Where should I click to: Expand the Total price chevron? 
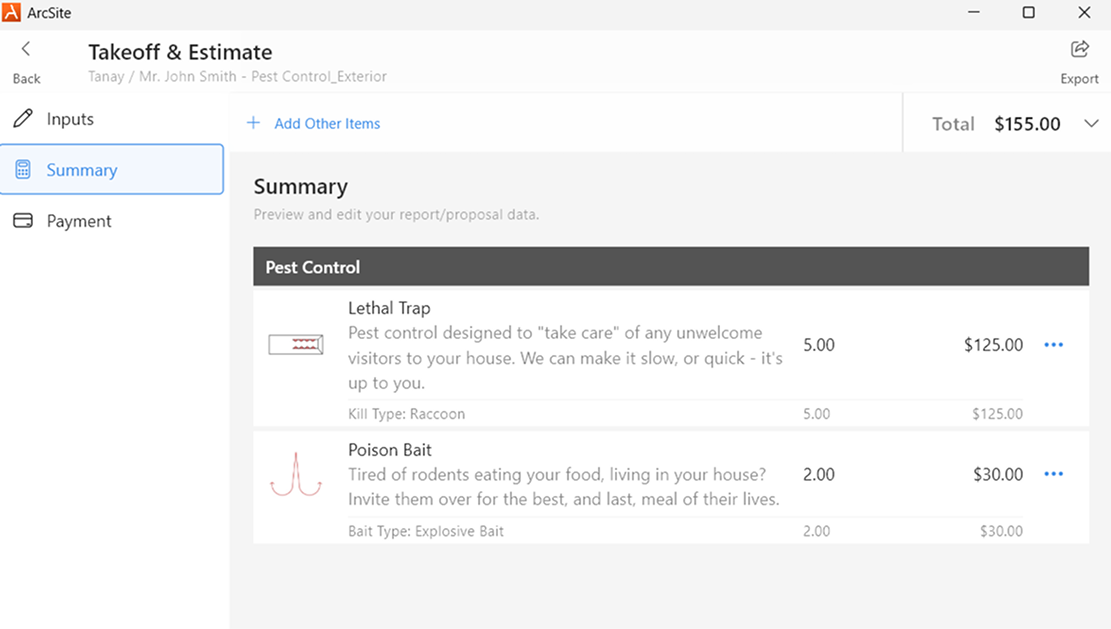pyautogui.click(x=1091, y=123)
